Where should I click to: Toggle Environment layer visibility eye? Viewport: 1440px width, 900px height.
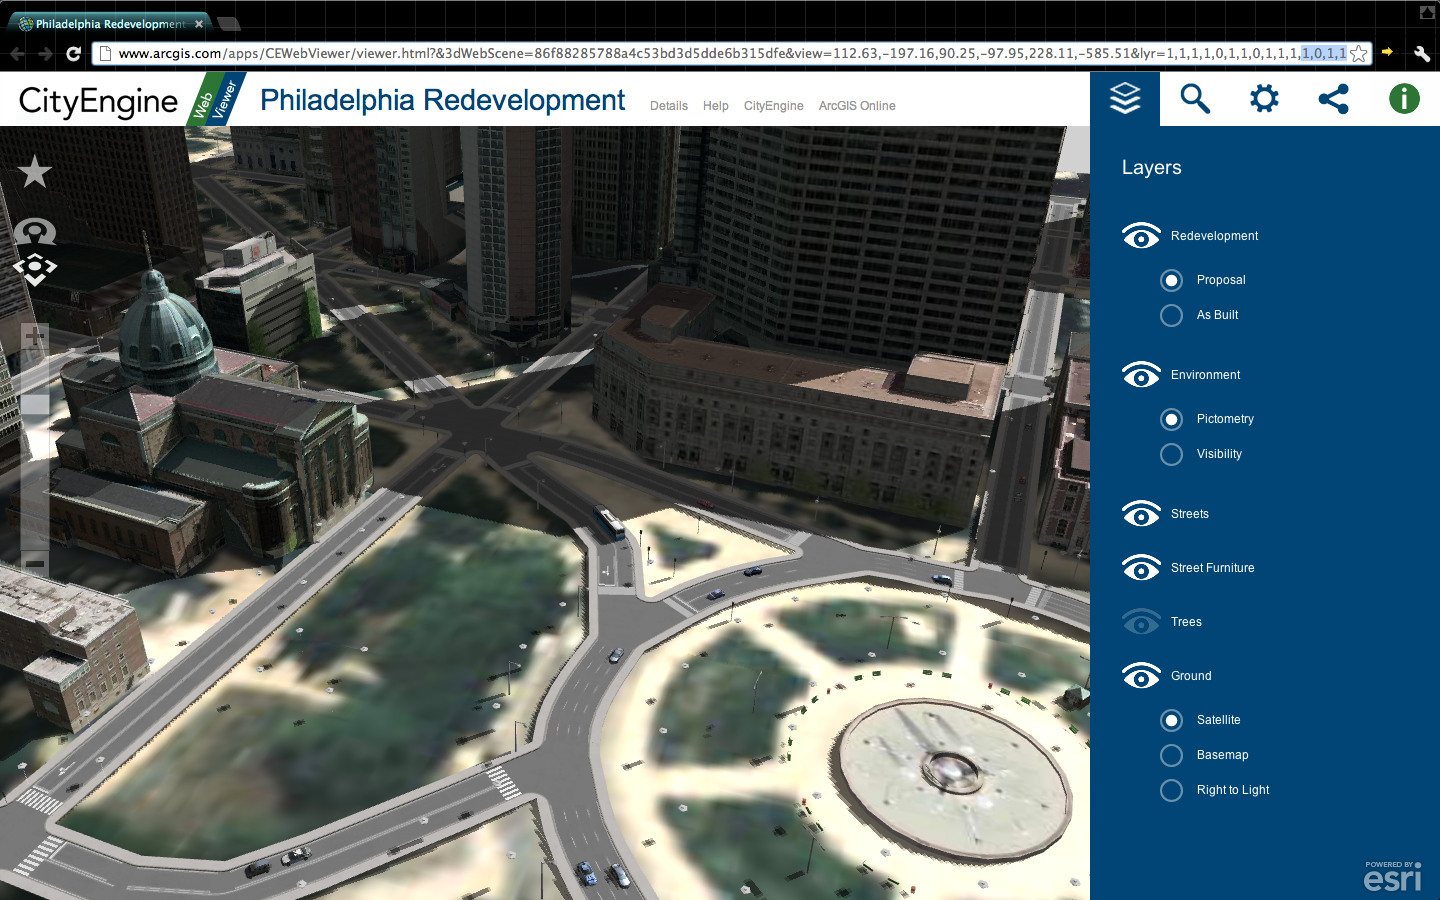pyautogui.click(x=1141, y=375)
